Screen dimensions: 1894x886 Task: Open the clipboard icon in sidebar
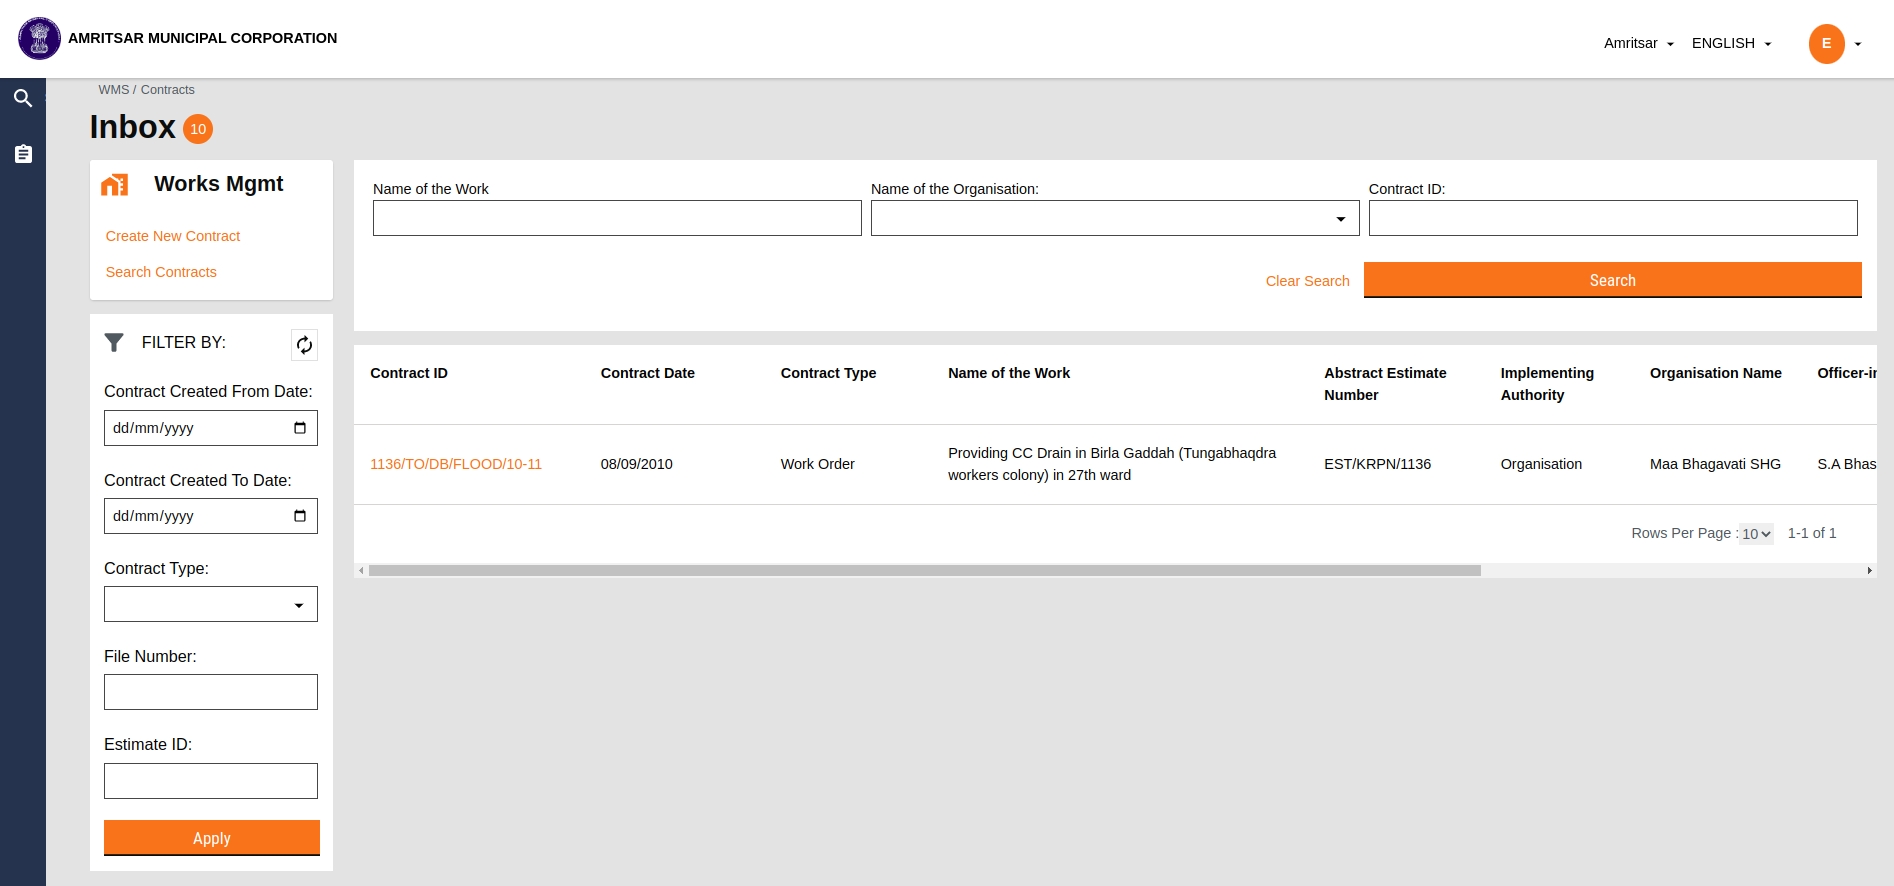(x=23, y=154)
